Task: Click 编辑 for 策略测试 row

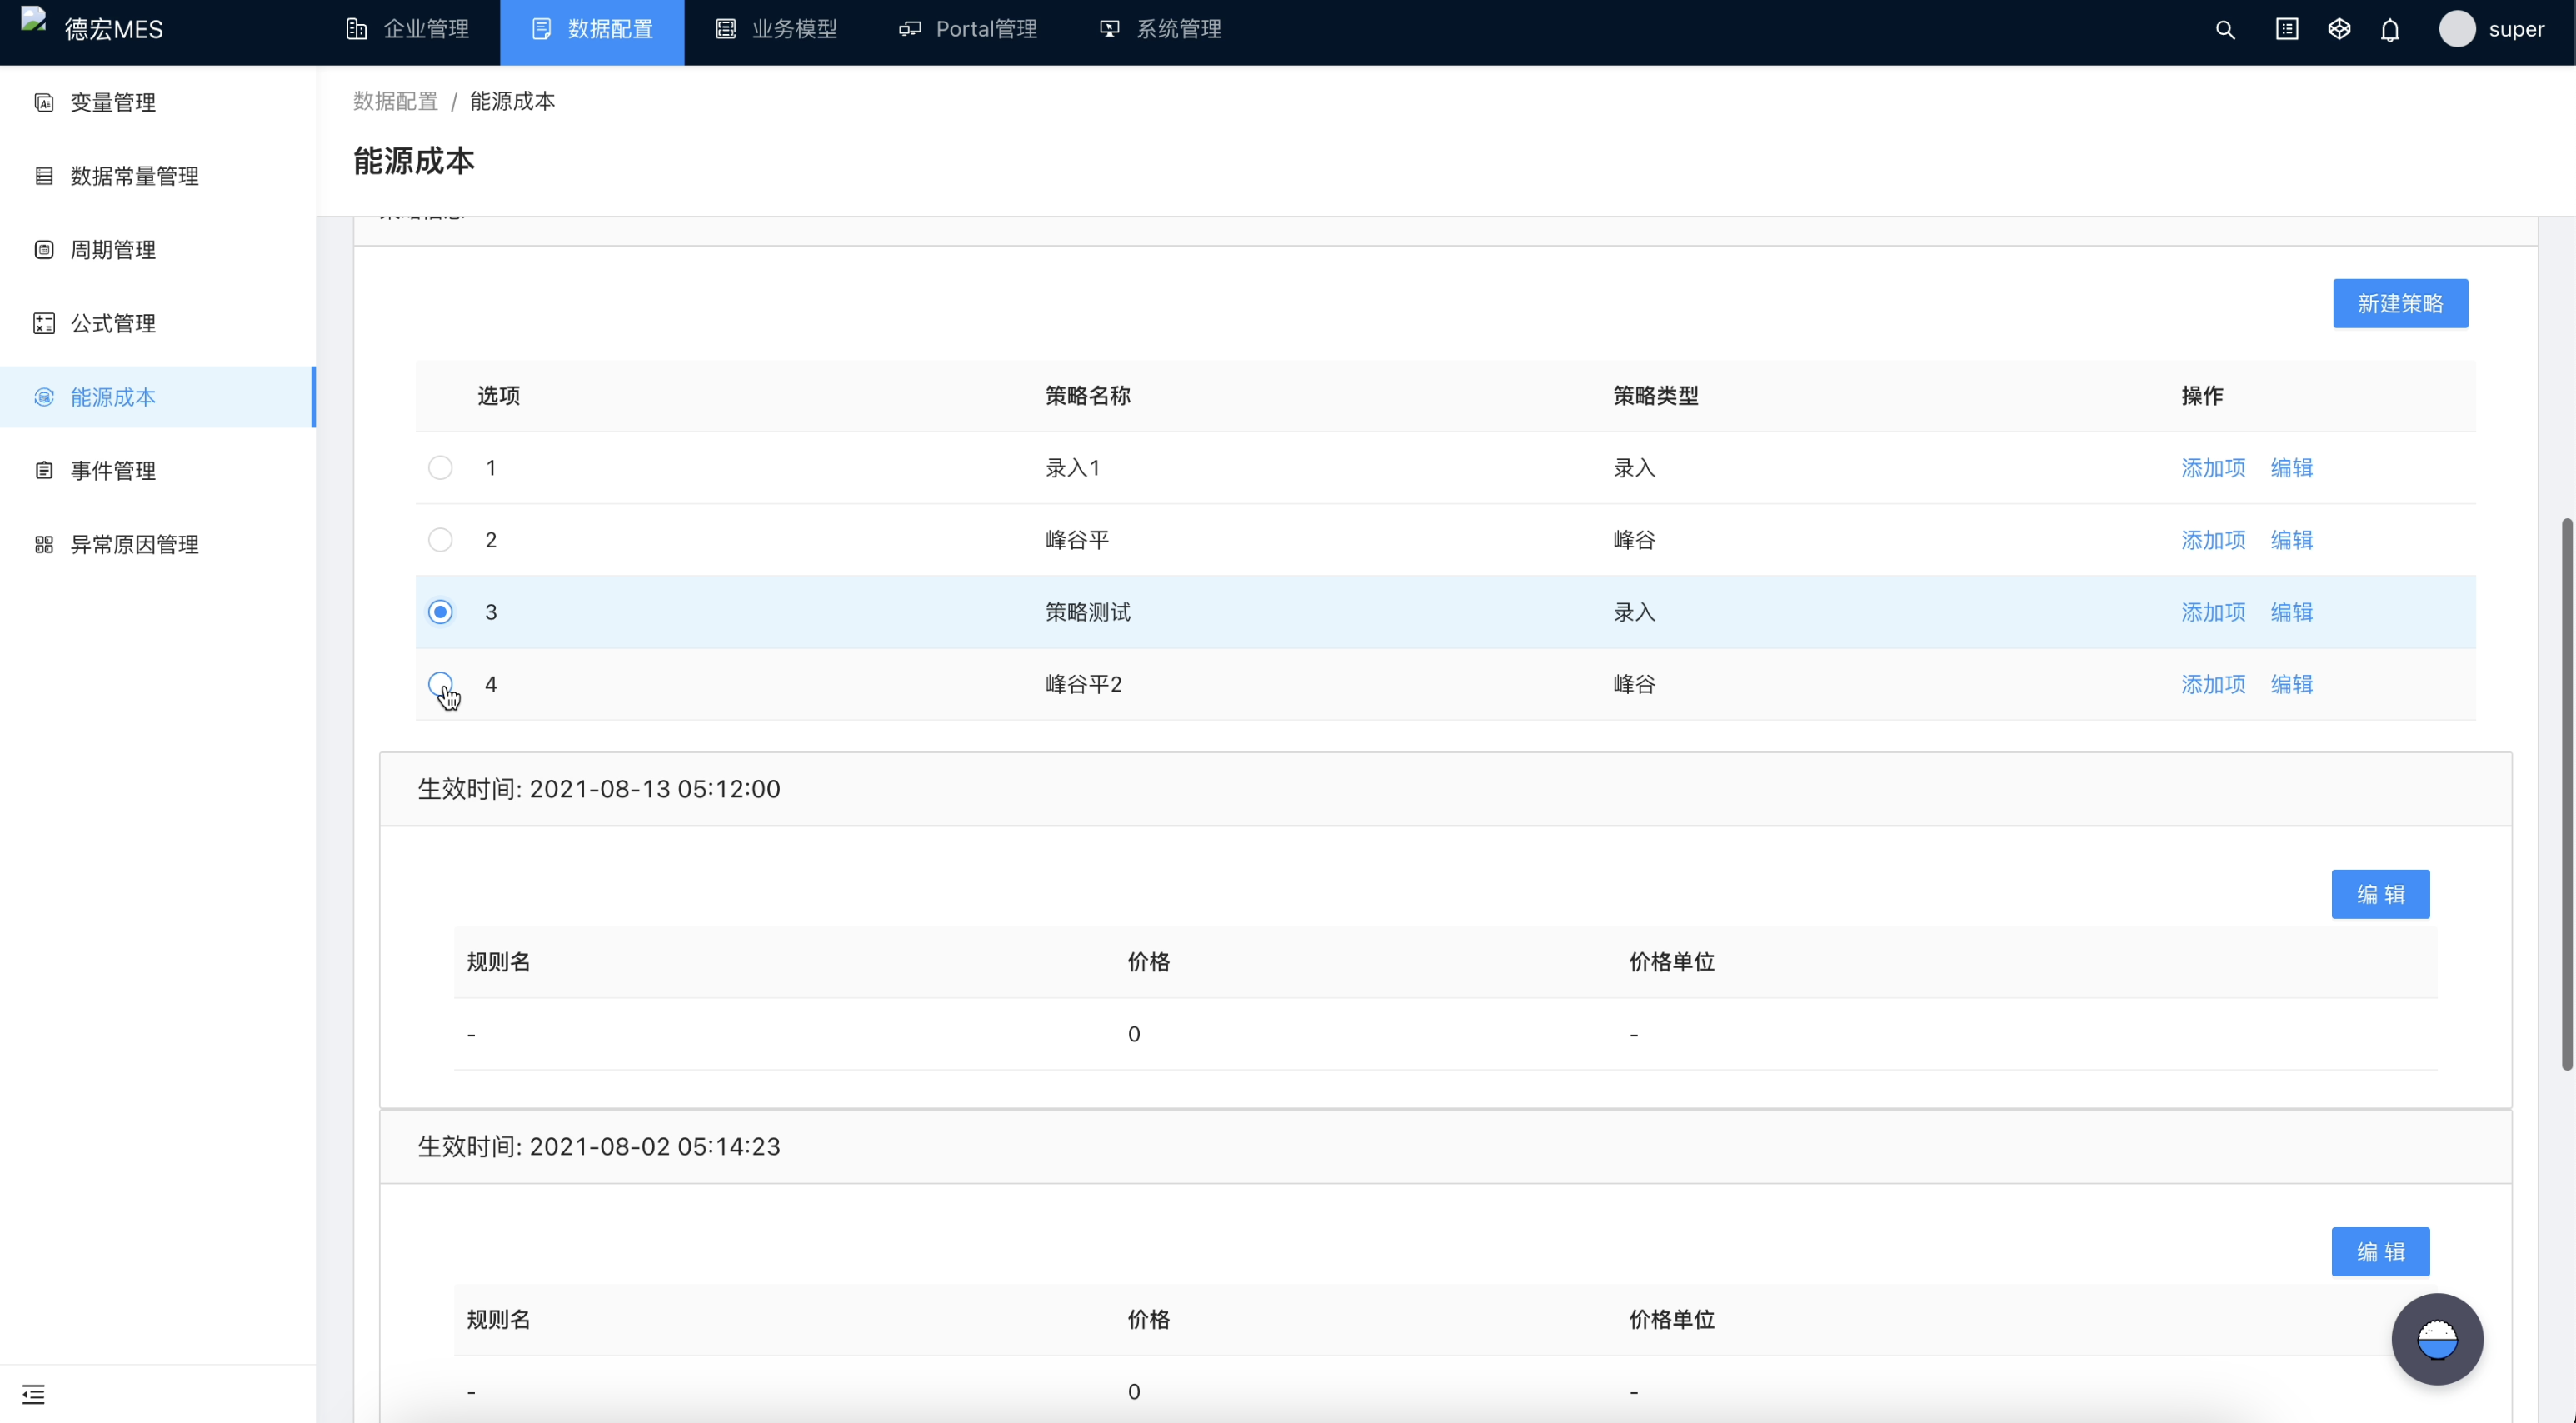Action: click(x=2291, y=612)
